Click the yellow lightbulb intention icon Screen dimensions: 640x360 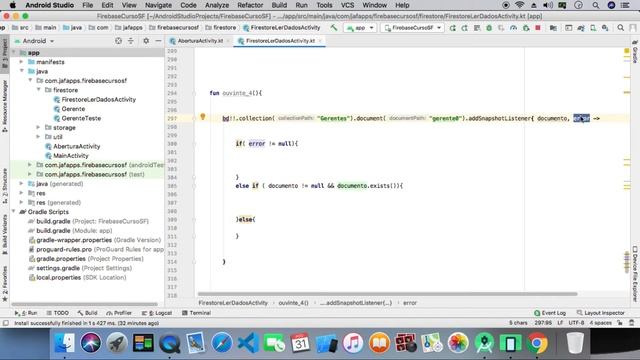(x=202, y=117)
